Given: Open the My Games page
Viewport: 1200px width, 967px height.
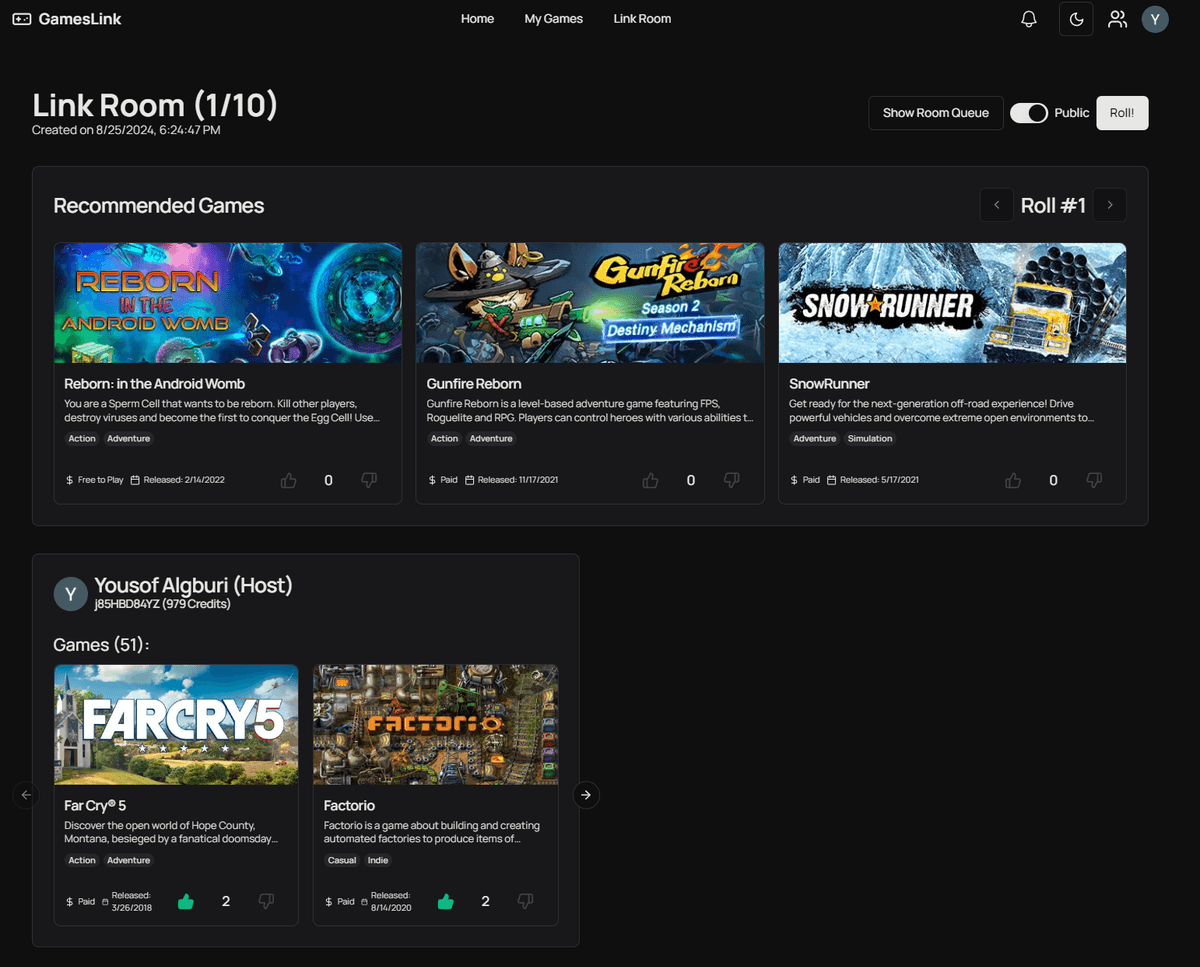Looking at the screenshot, I should point(553,18).
